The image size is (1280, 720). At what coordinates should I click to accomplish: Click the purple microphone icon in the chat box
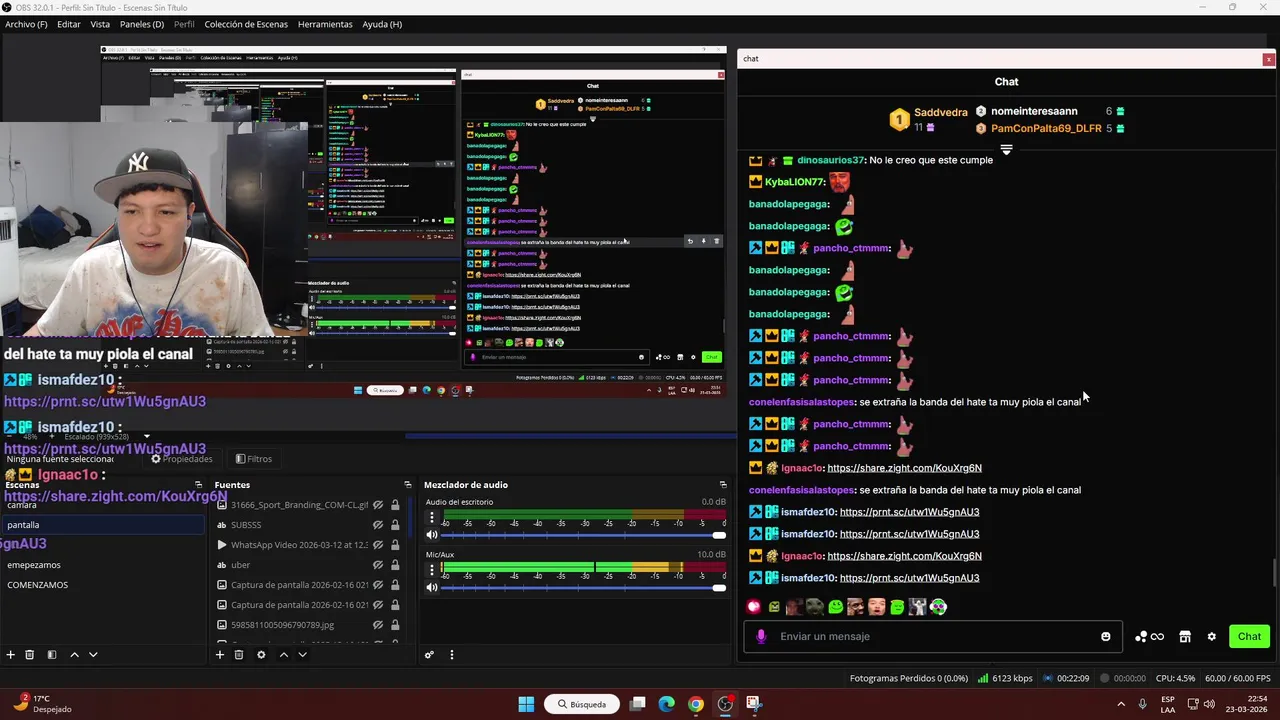coord(761,636)
